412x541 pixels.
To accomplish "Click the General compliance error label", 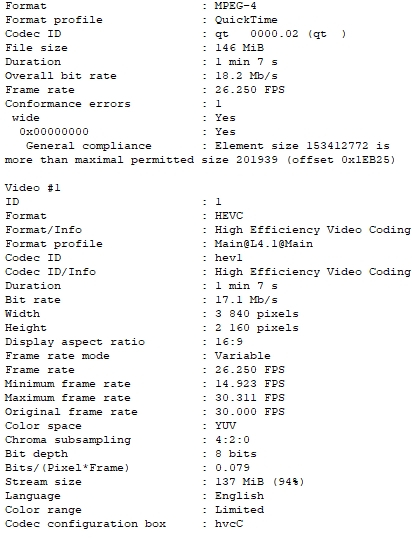I will [x=89, y=146].
